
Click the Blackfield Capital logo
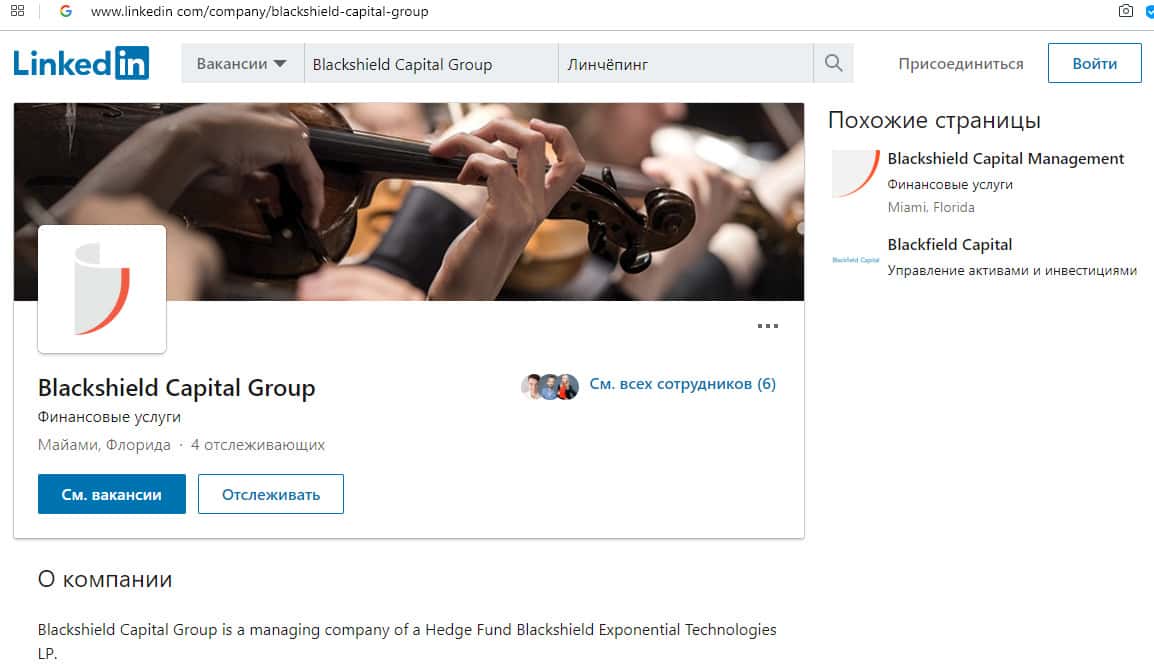tap(855, 260)
